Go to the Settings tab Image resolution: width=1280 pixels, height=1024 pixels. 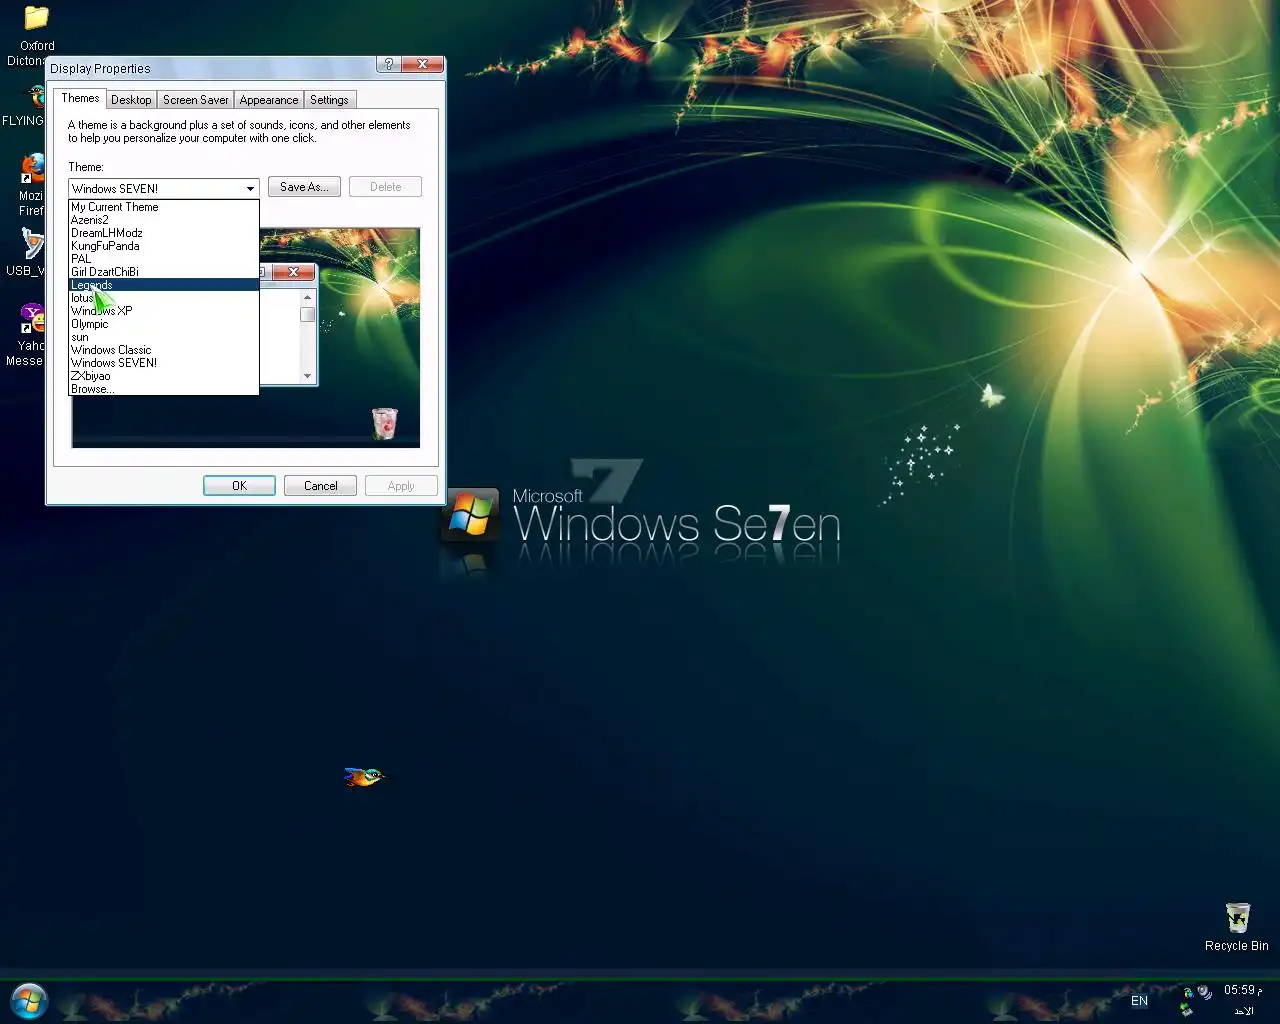[329, 100]
